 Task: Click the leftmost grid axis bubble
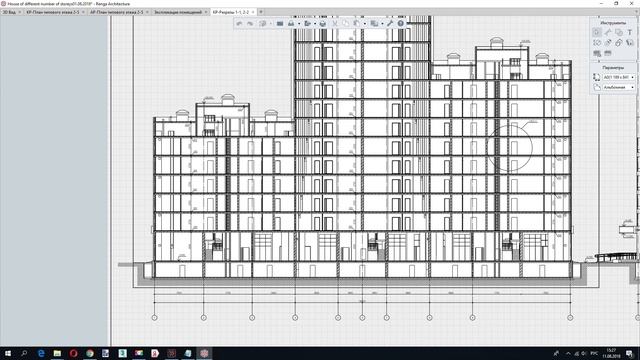click(155, 318)
